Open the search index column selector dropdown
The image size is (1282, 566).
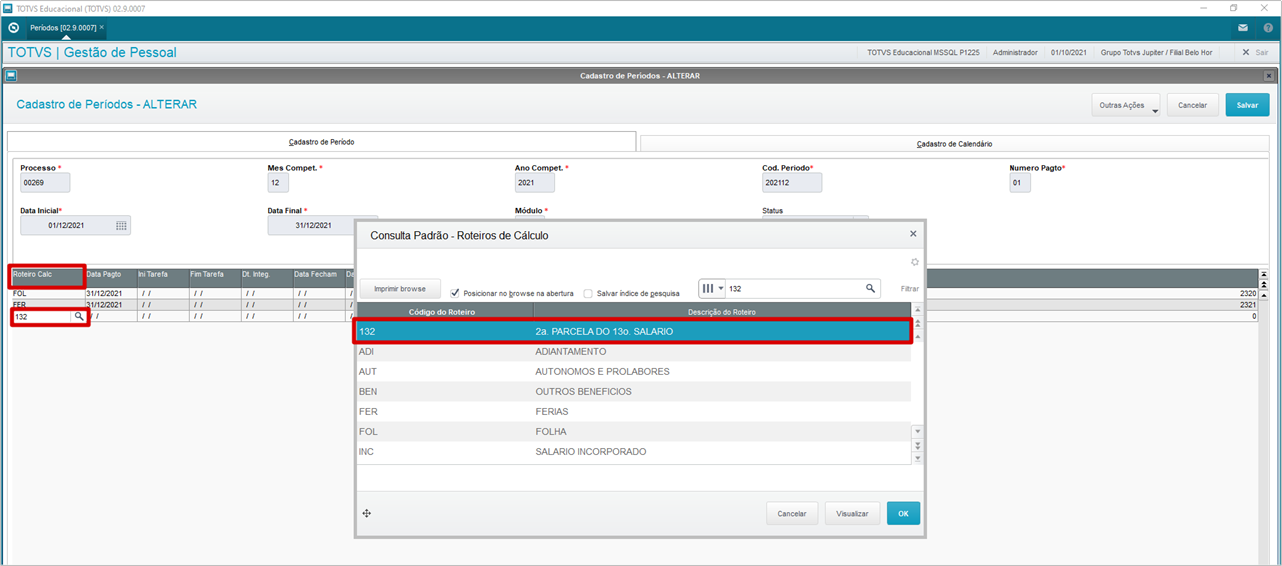coord(712,289)
